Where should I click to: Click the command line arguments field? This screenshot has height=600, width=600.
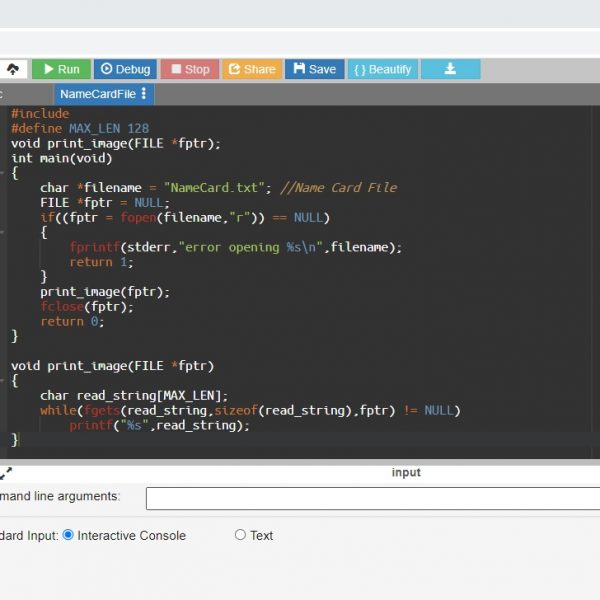click(370, 498)
